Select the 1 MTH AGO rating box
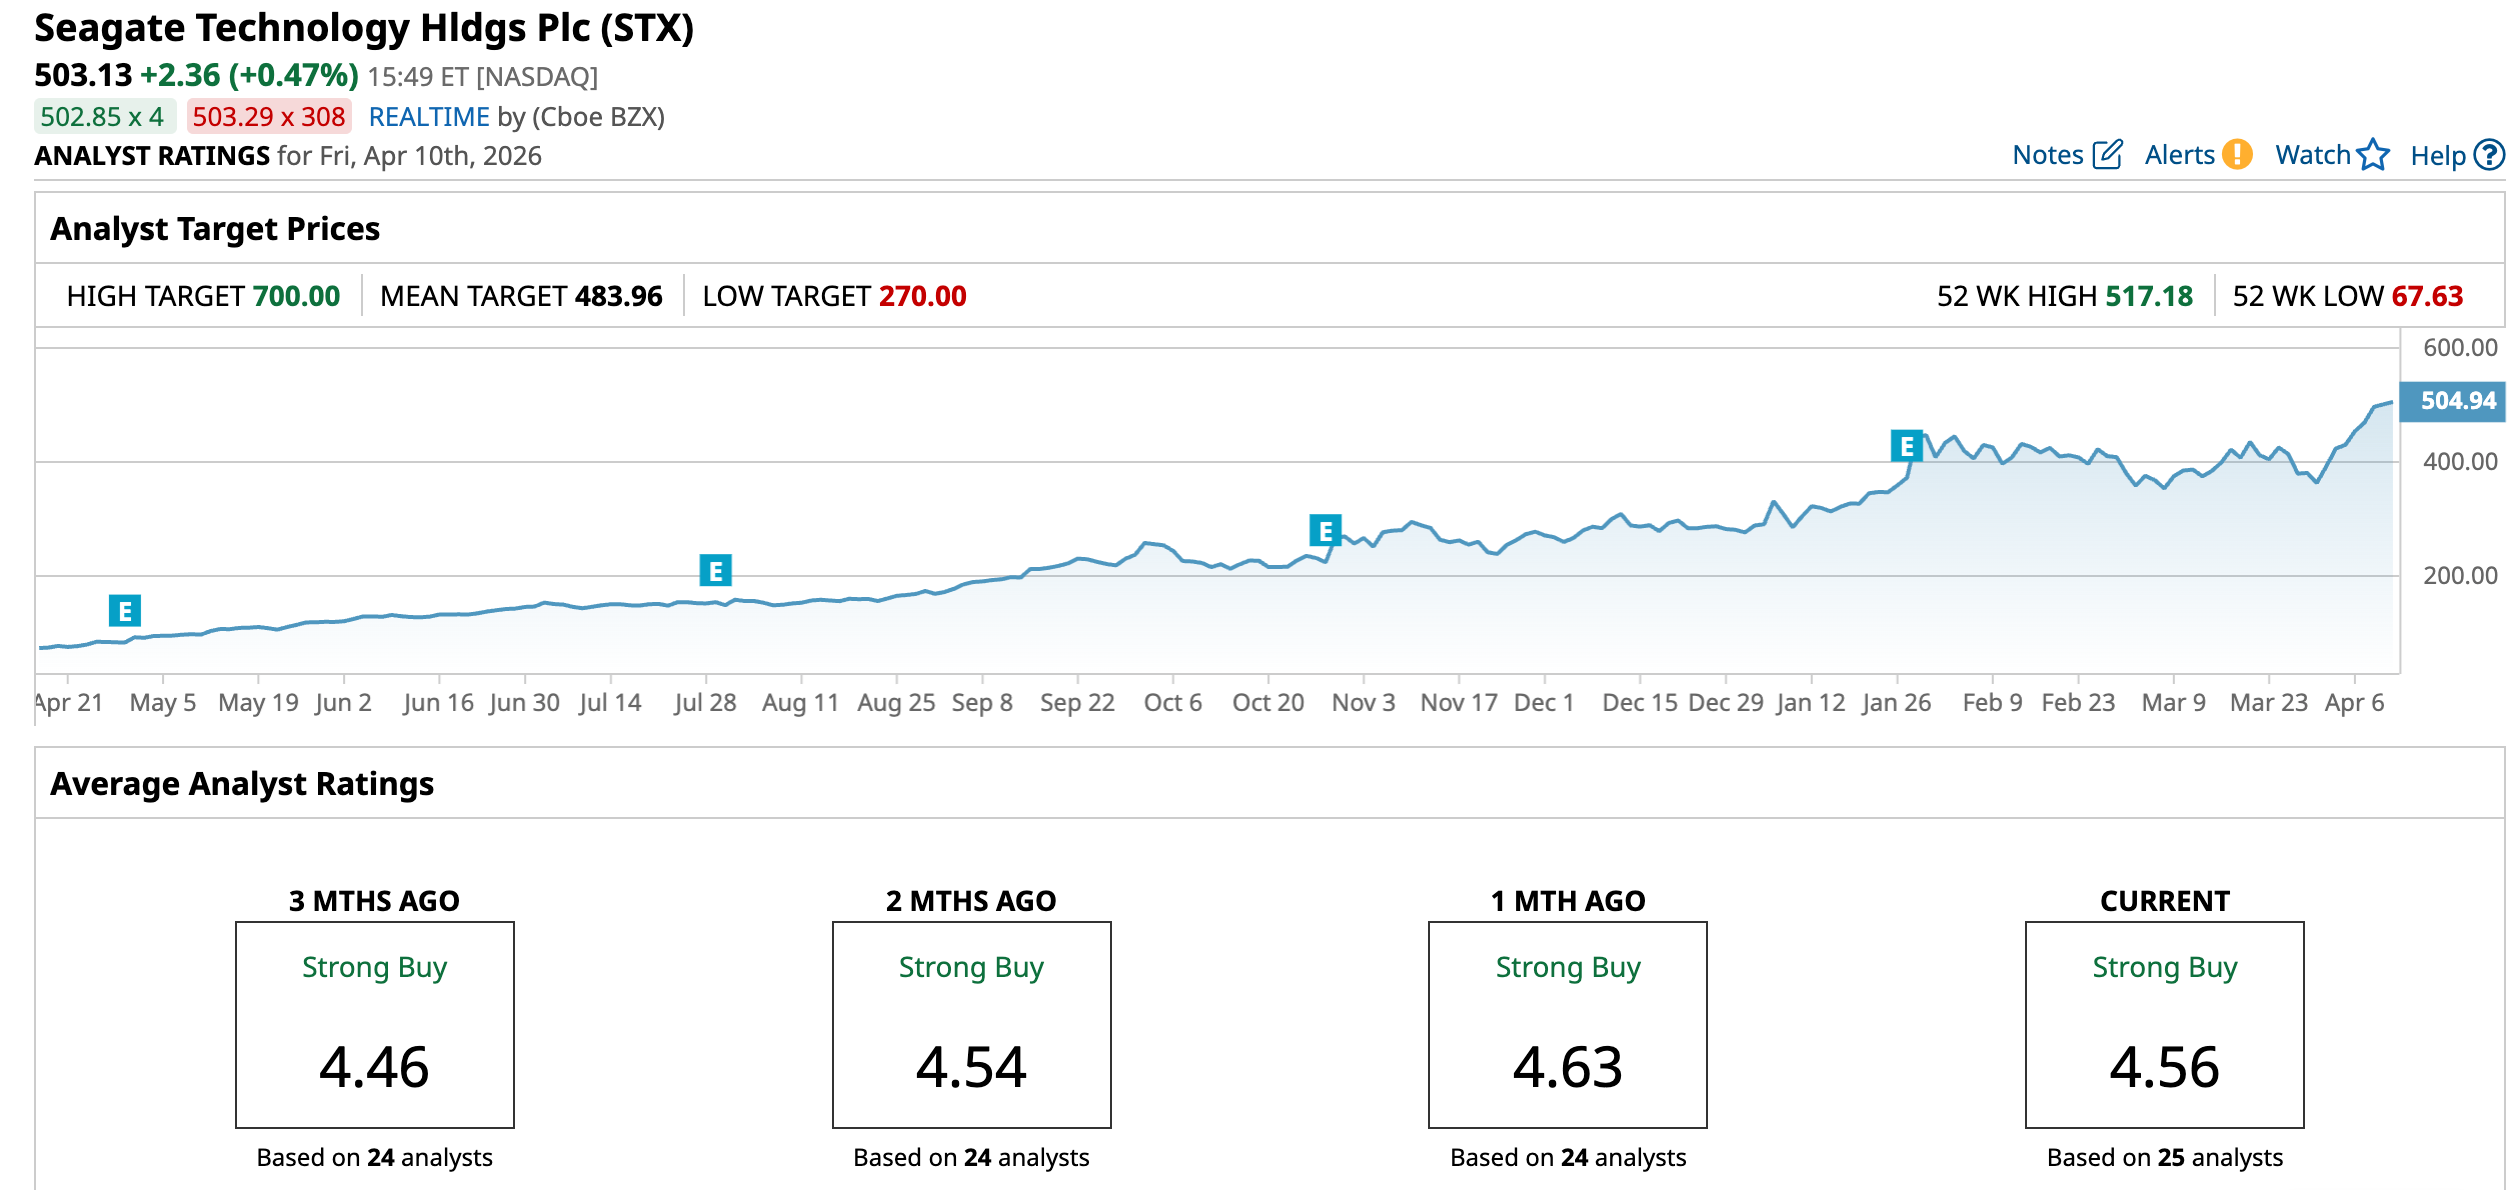 tap(1567, 1025)
